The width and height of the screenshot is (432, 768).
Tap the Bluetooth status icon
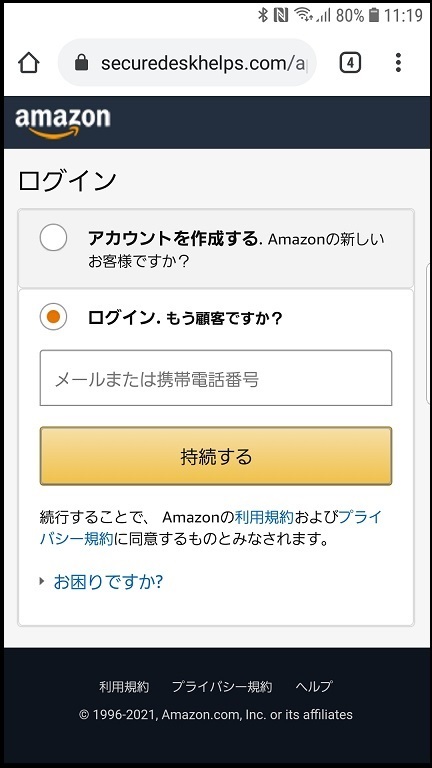[263, 15]
